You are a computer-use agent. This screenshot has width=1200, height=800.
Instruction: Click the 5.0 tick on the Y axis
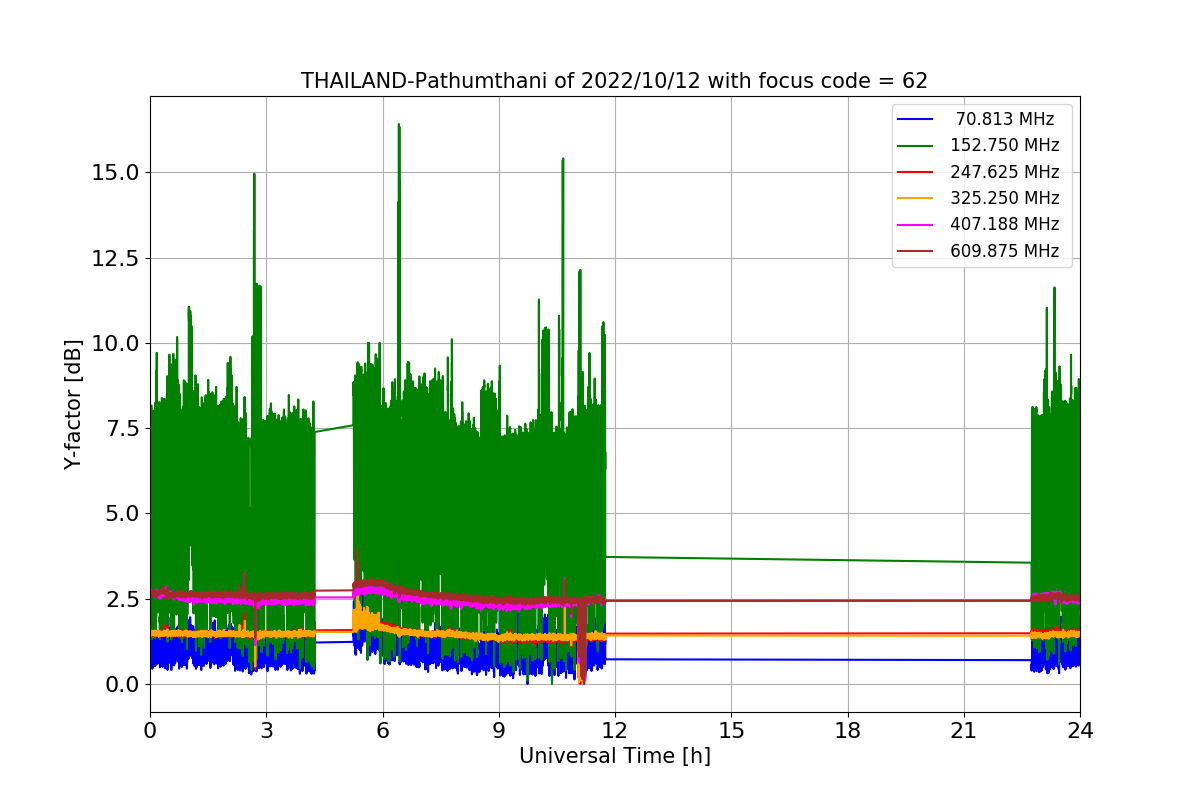124,514
